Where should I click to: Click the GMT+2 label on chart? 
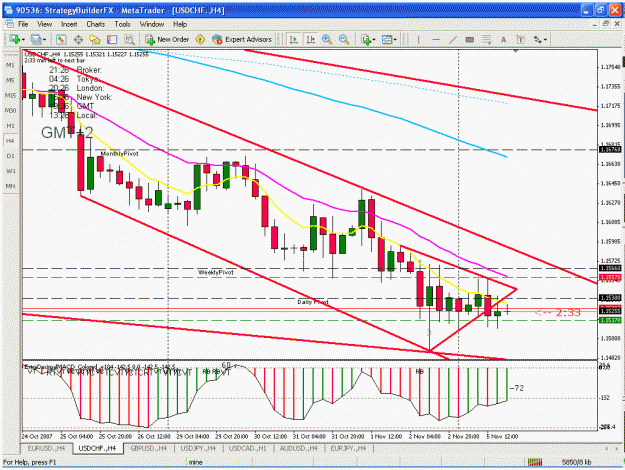click(67, 133)
